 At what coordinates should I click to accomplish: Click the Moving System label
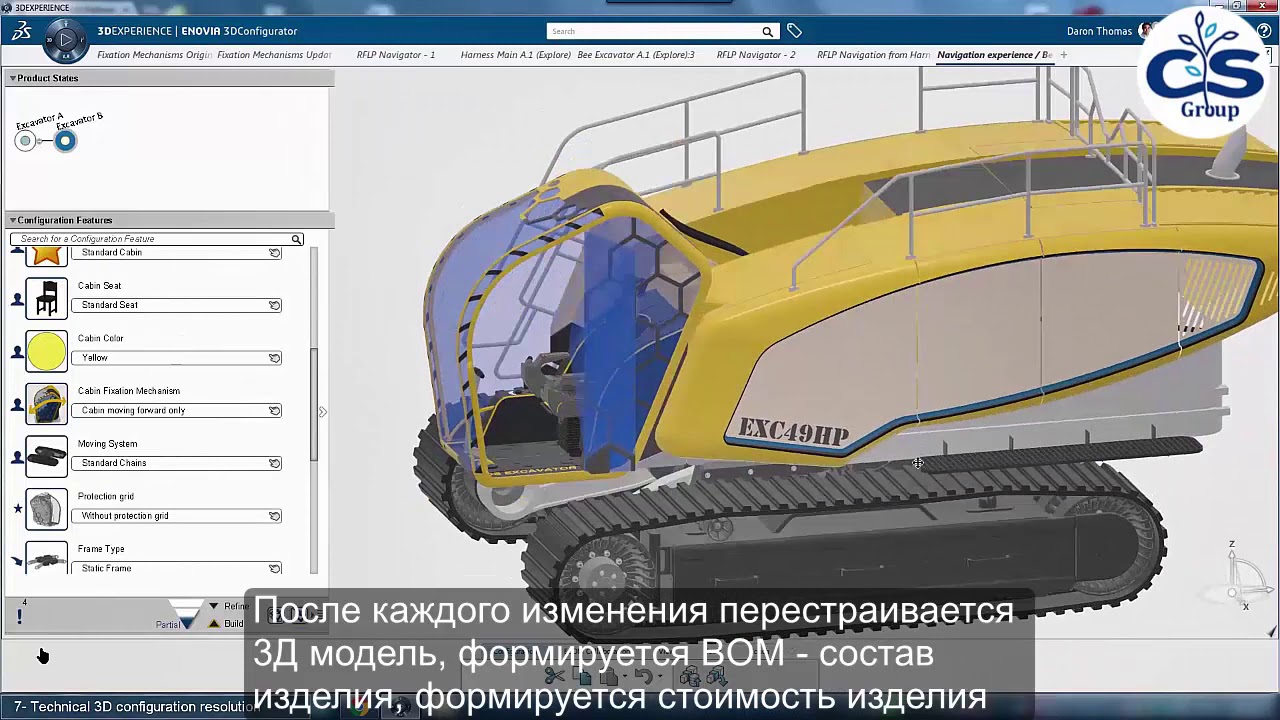coord(107,444)
